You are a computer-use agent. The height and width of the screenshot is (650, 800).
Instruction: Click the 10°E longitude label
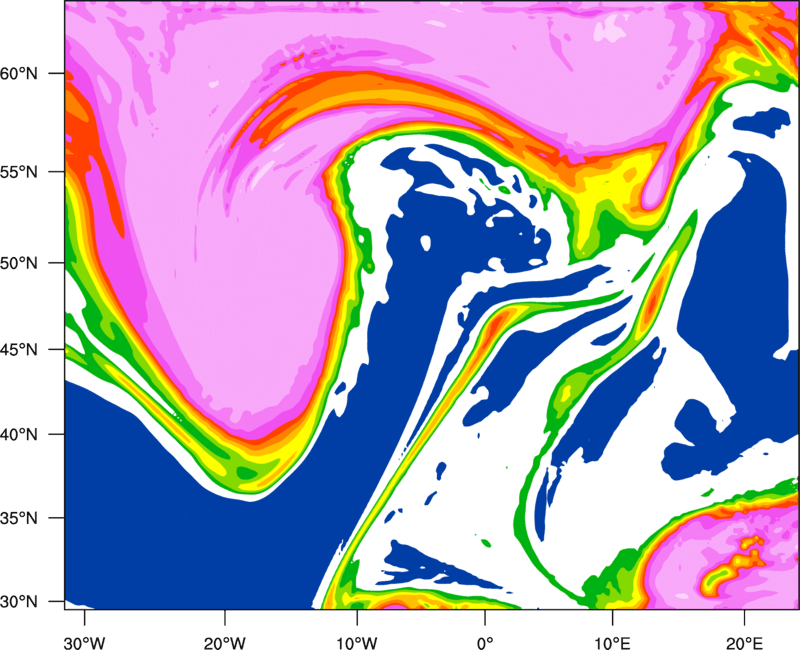point(612,643)
